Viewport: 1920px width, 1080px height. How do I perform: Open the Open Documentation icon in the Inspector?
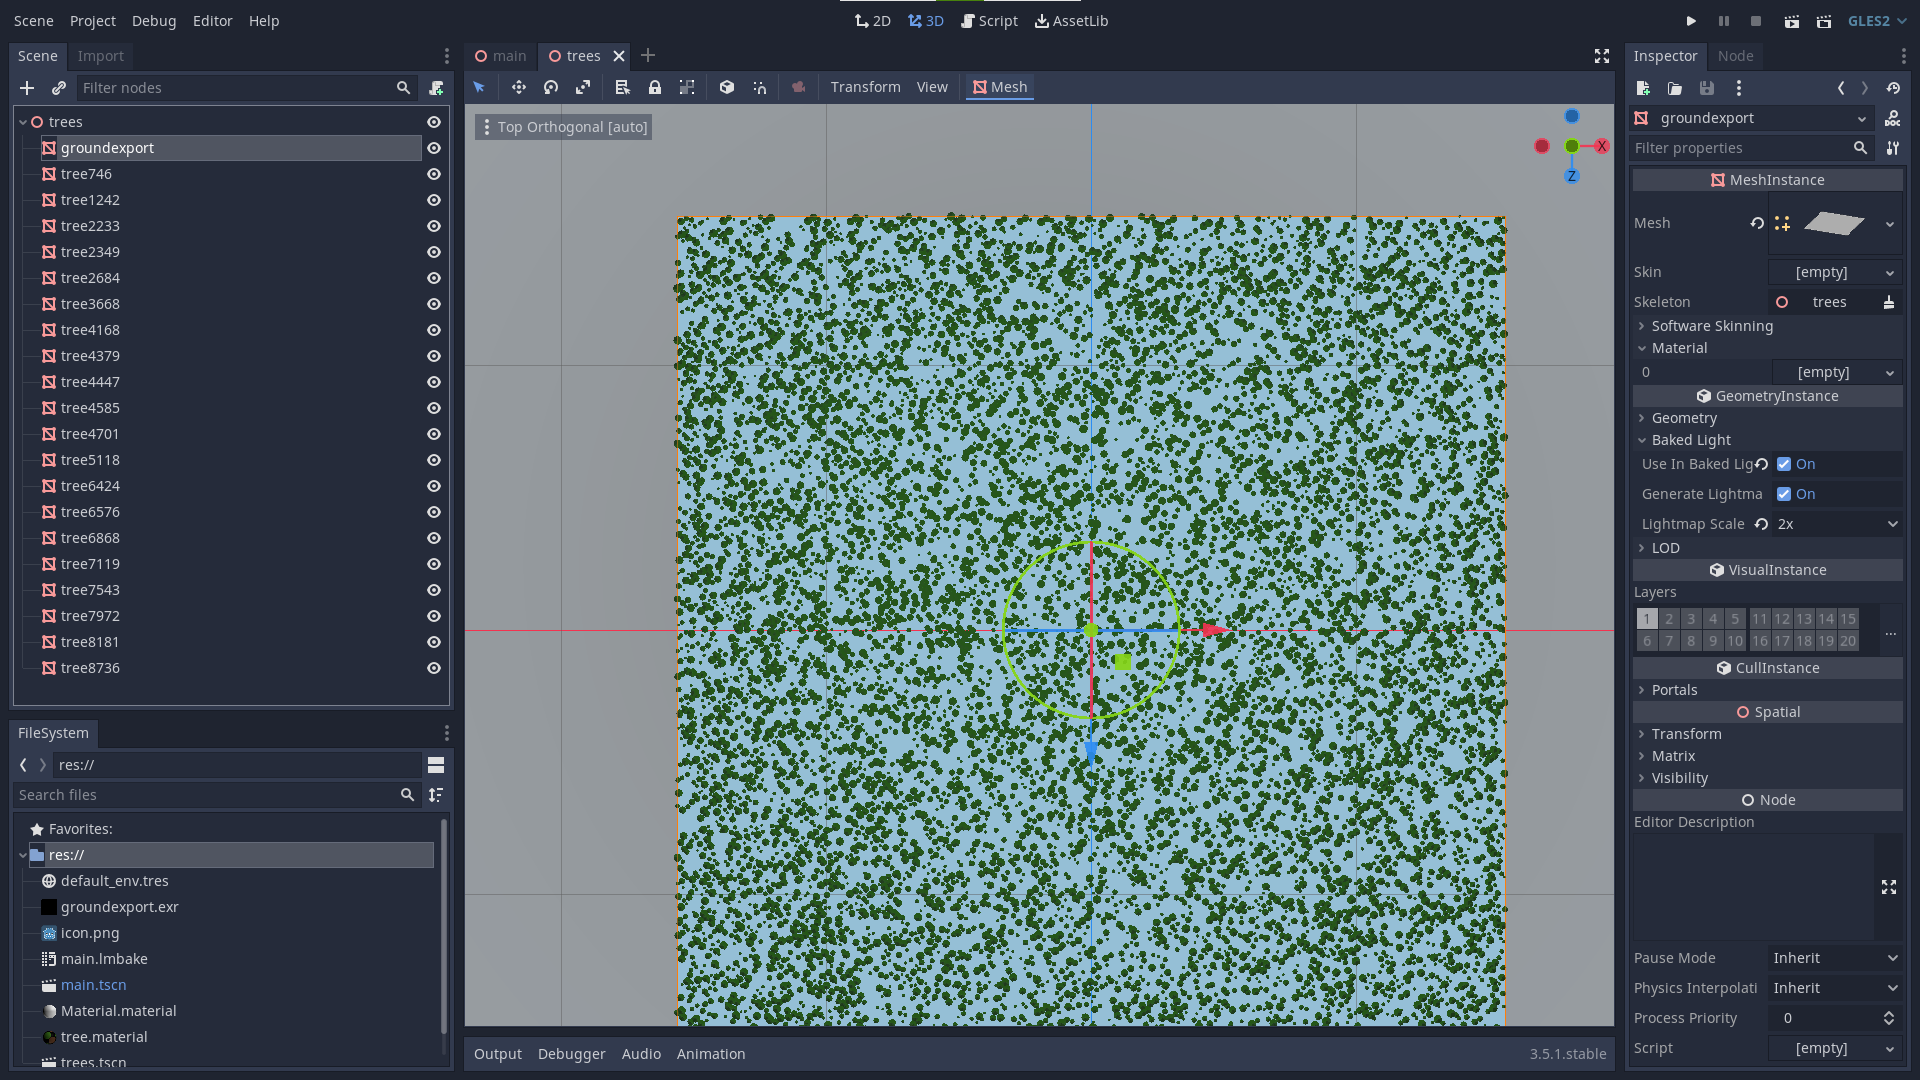point(1893,118)
